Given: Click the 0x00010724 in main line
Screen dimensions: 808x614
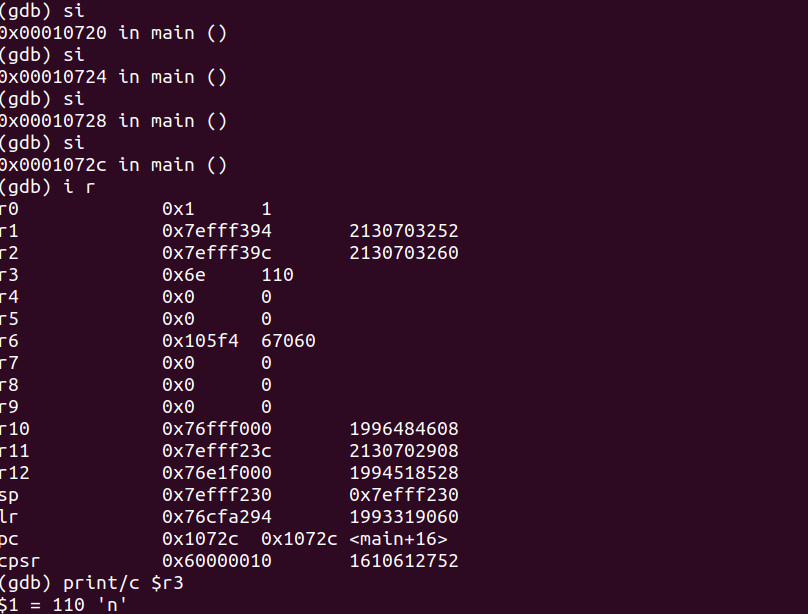Looking at the screenshot, I should (x=113, y=77).
